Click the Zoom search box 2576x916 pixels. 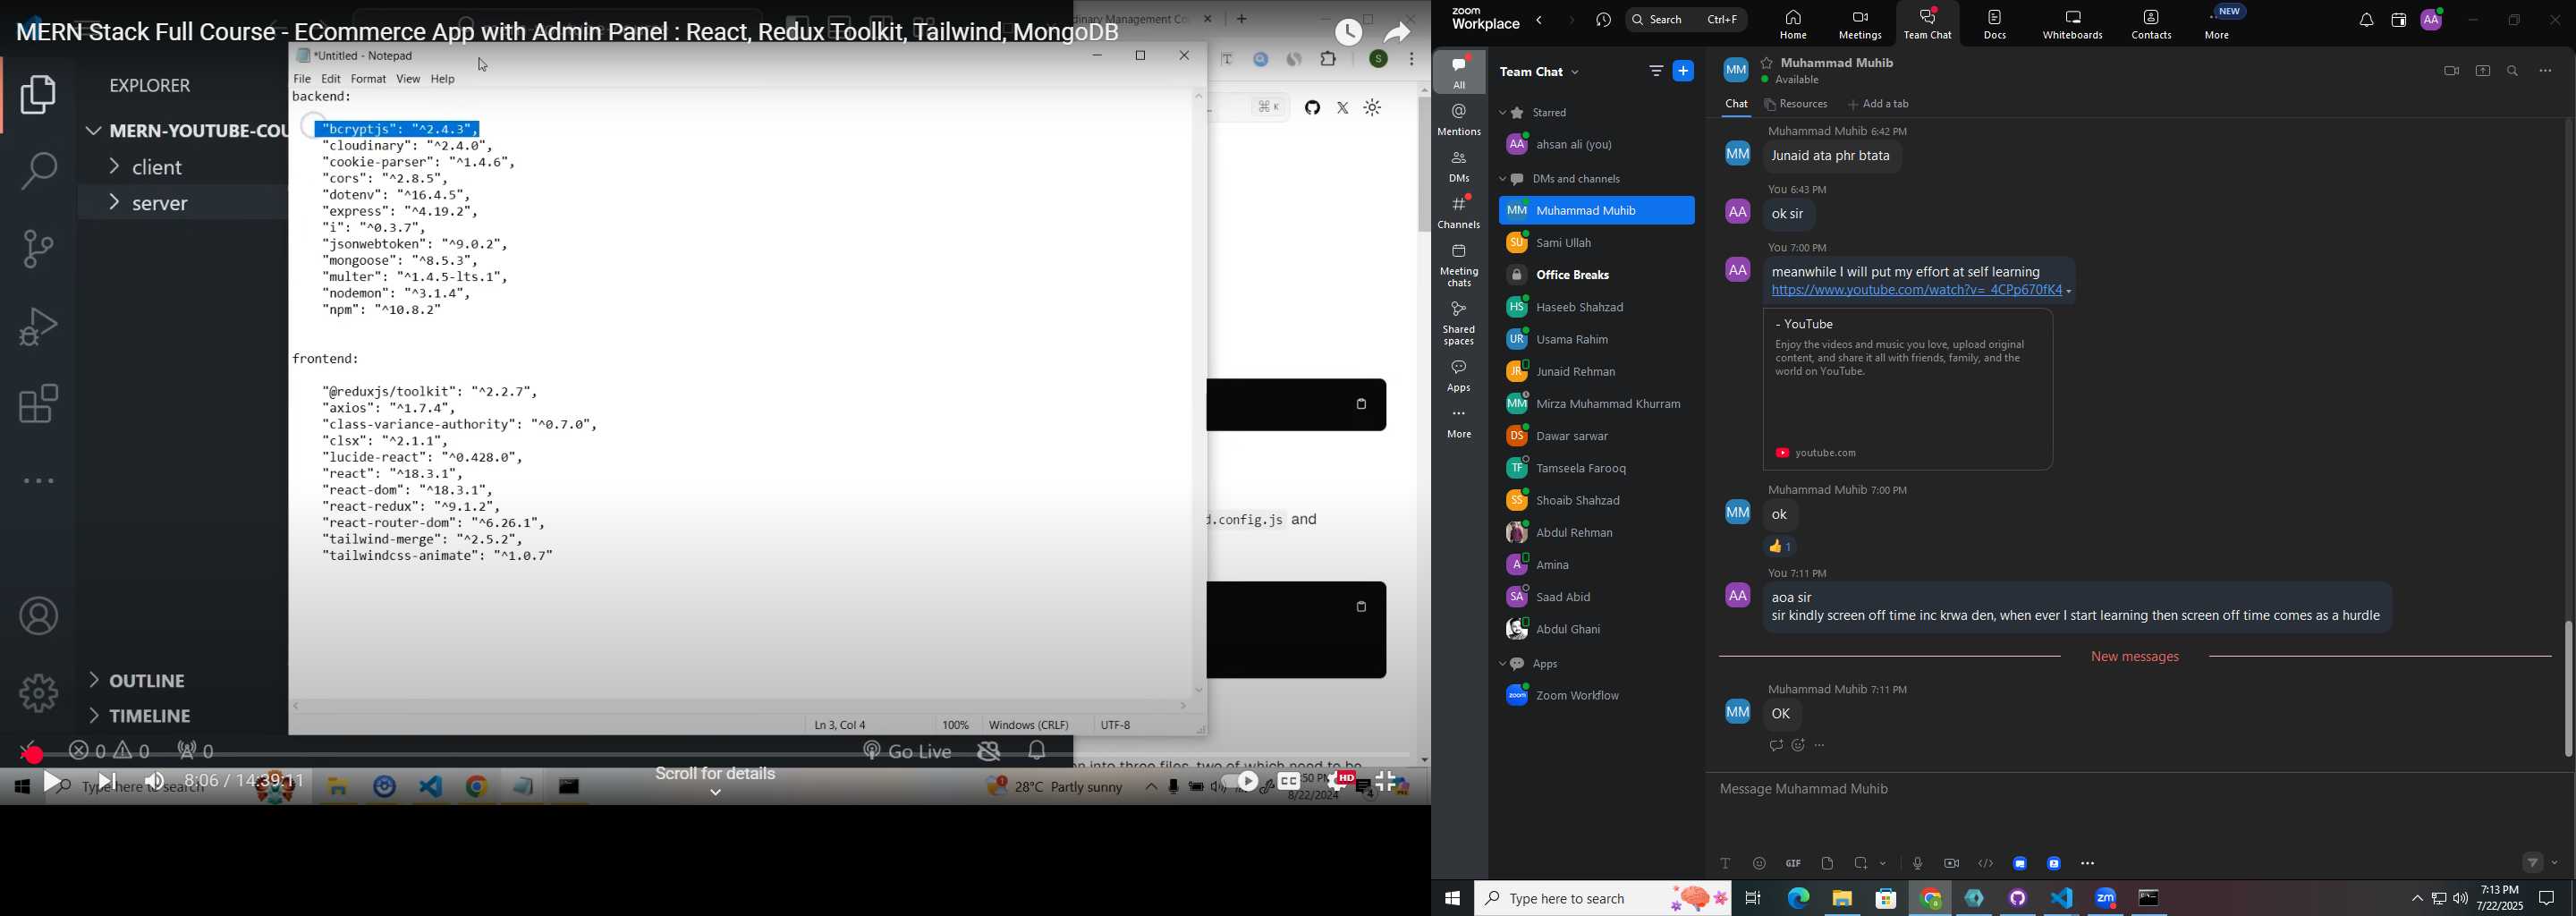(x=1686, y=20)
